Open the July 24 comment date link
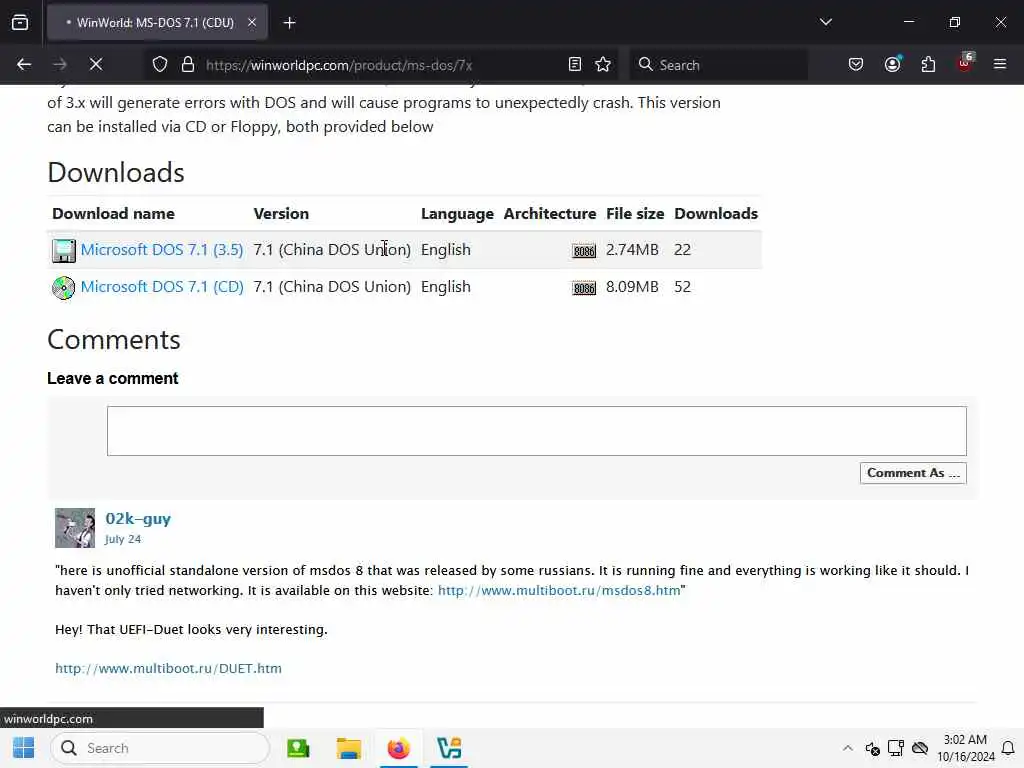The width and height of the screenshot is (1024, 768). point(123,539)
